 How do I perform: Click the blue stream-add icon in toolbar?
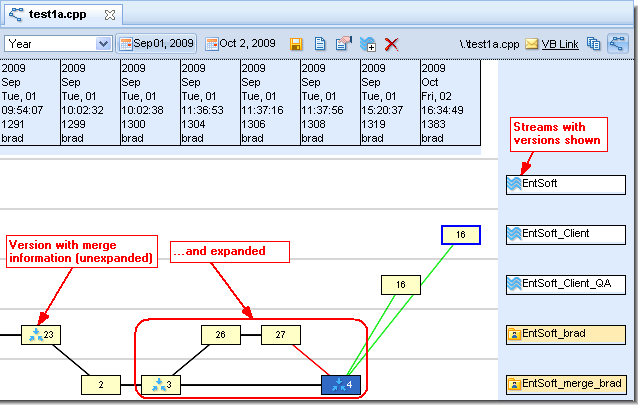(x=368, y=44)
